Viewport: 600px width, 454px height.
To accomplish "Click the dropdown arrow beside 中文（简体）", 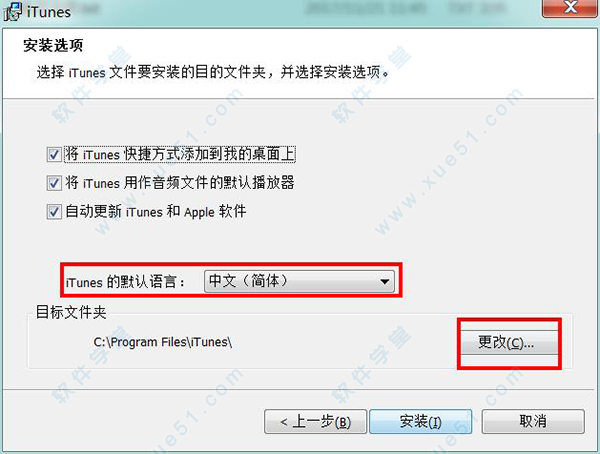I will coord(385,282).
